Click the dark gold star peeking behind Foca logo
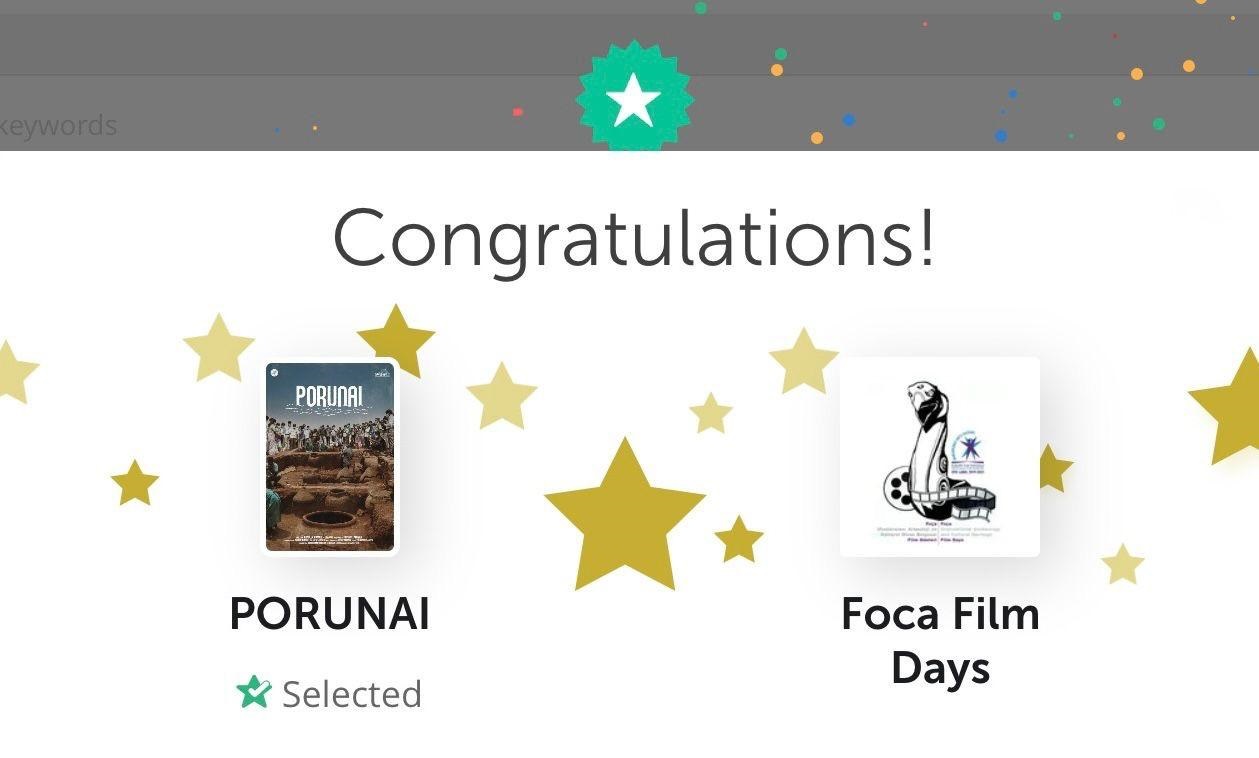This screenshot has width=1259, height=758. (x=1054, y=469)
